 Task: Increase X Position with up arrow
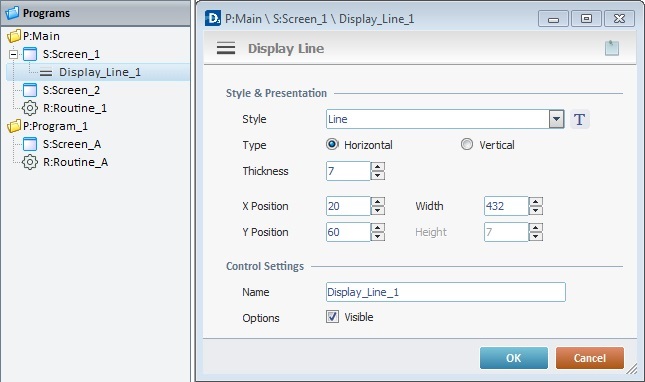click(x=377, y=201)
